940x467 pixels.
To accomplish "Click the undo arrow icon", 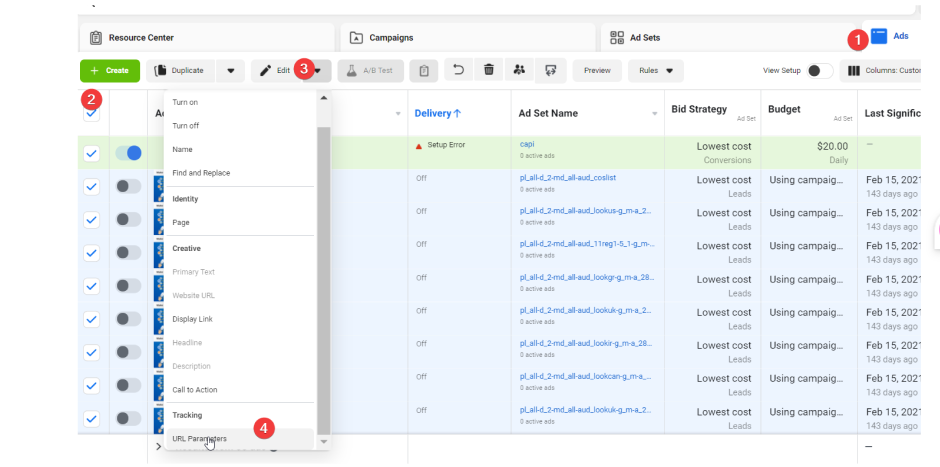I will pos(459,71).
